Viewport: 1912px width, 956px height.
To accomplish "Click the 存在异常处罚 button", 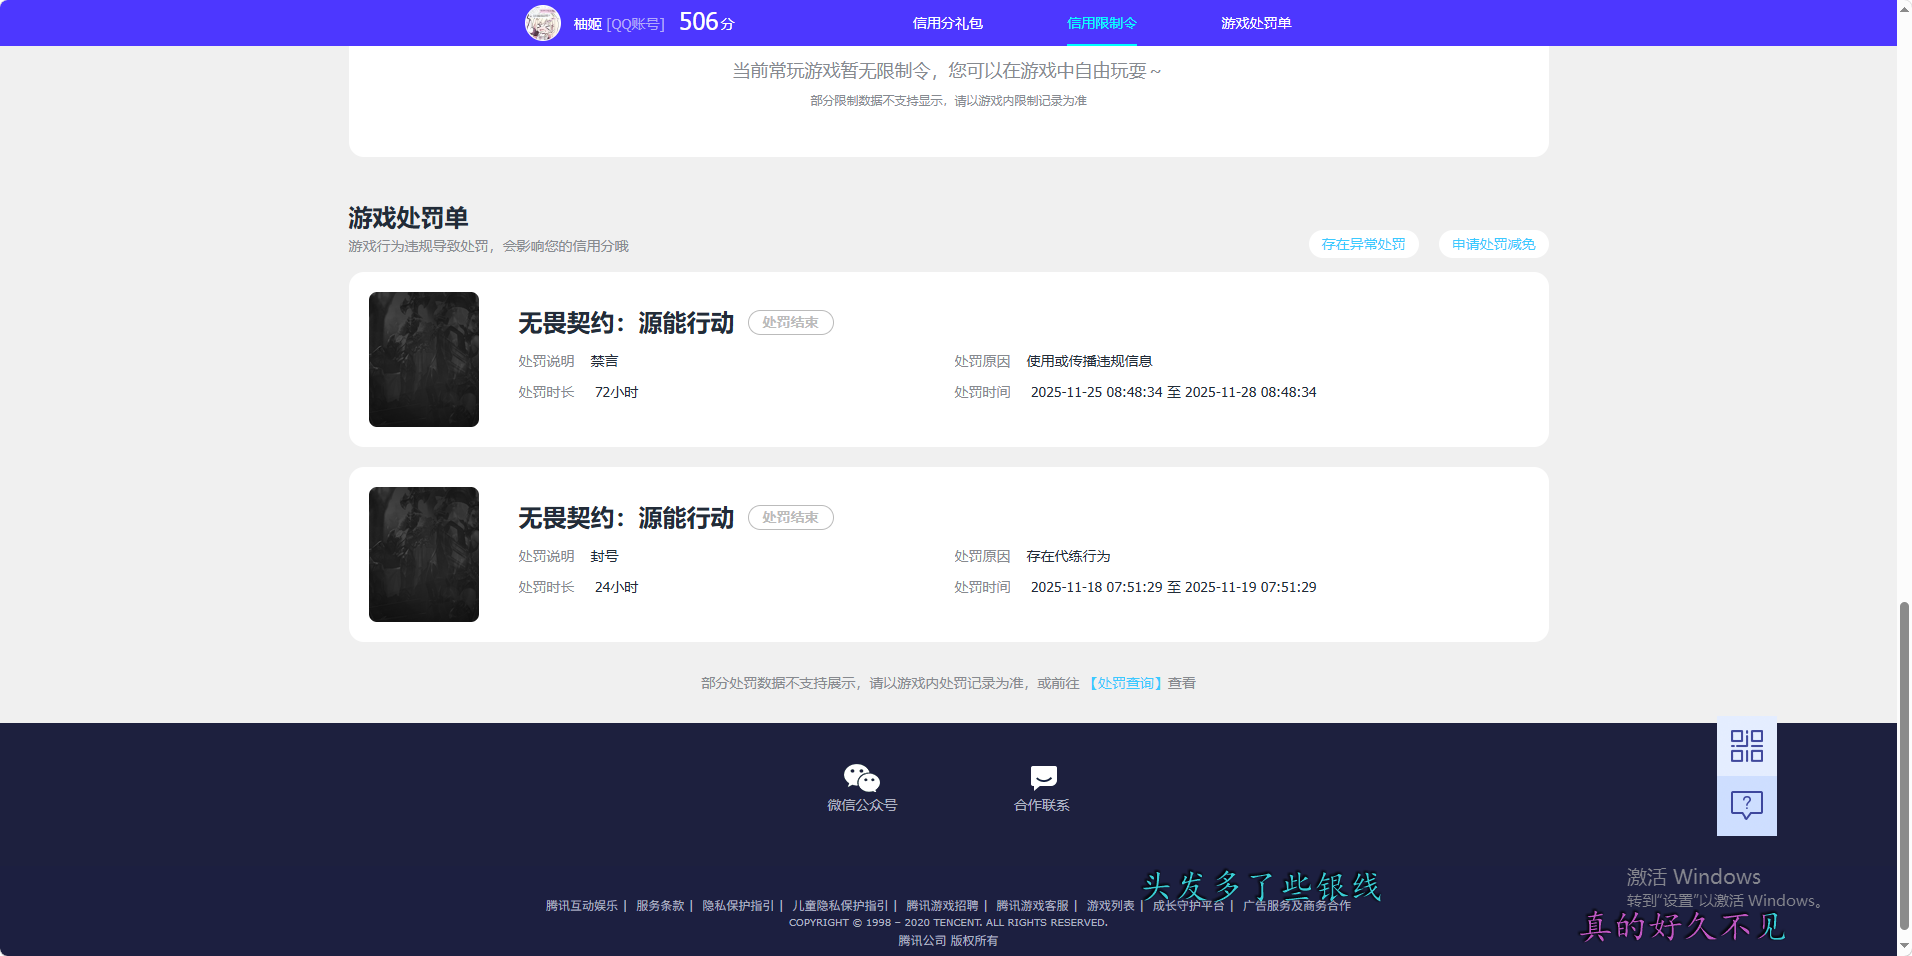I will coord(1363,244).
